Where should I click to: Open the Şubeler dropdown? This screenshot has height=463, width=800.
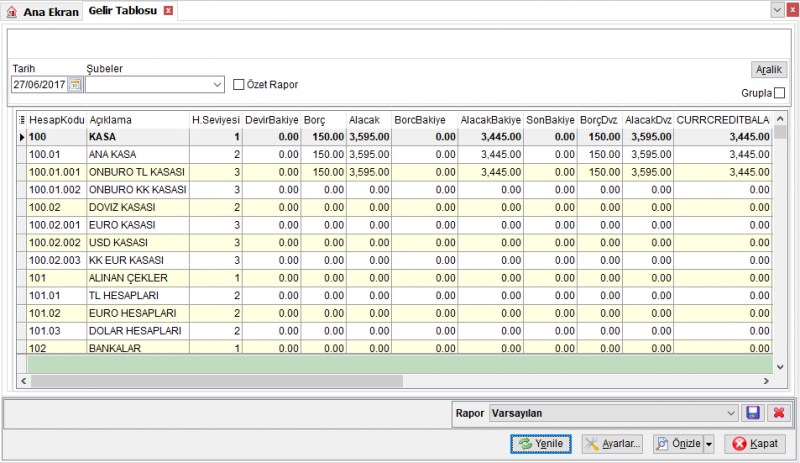[217, 85]
